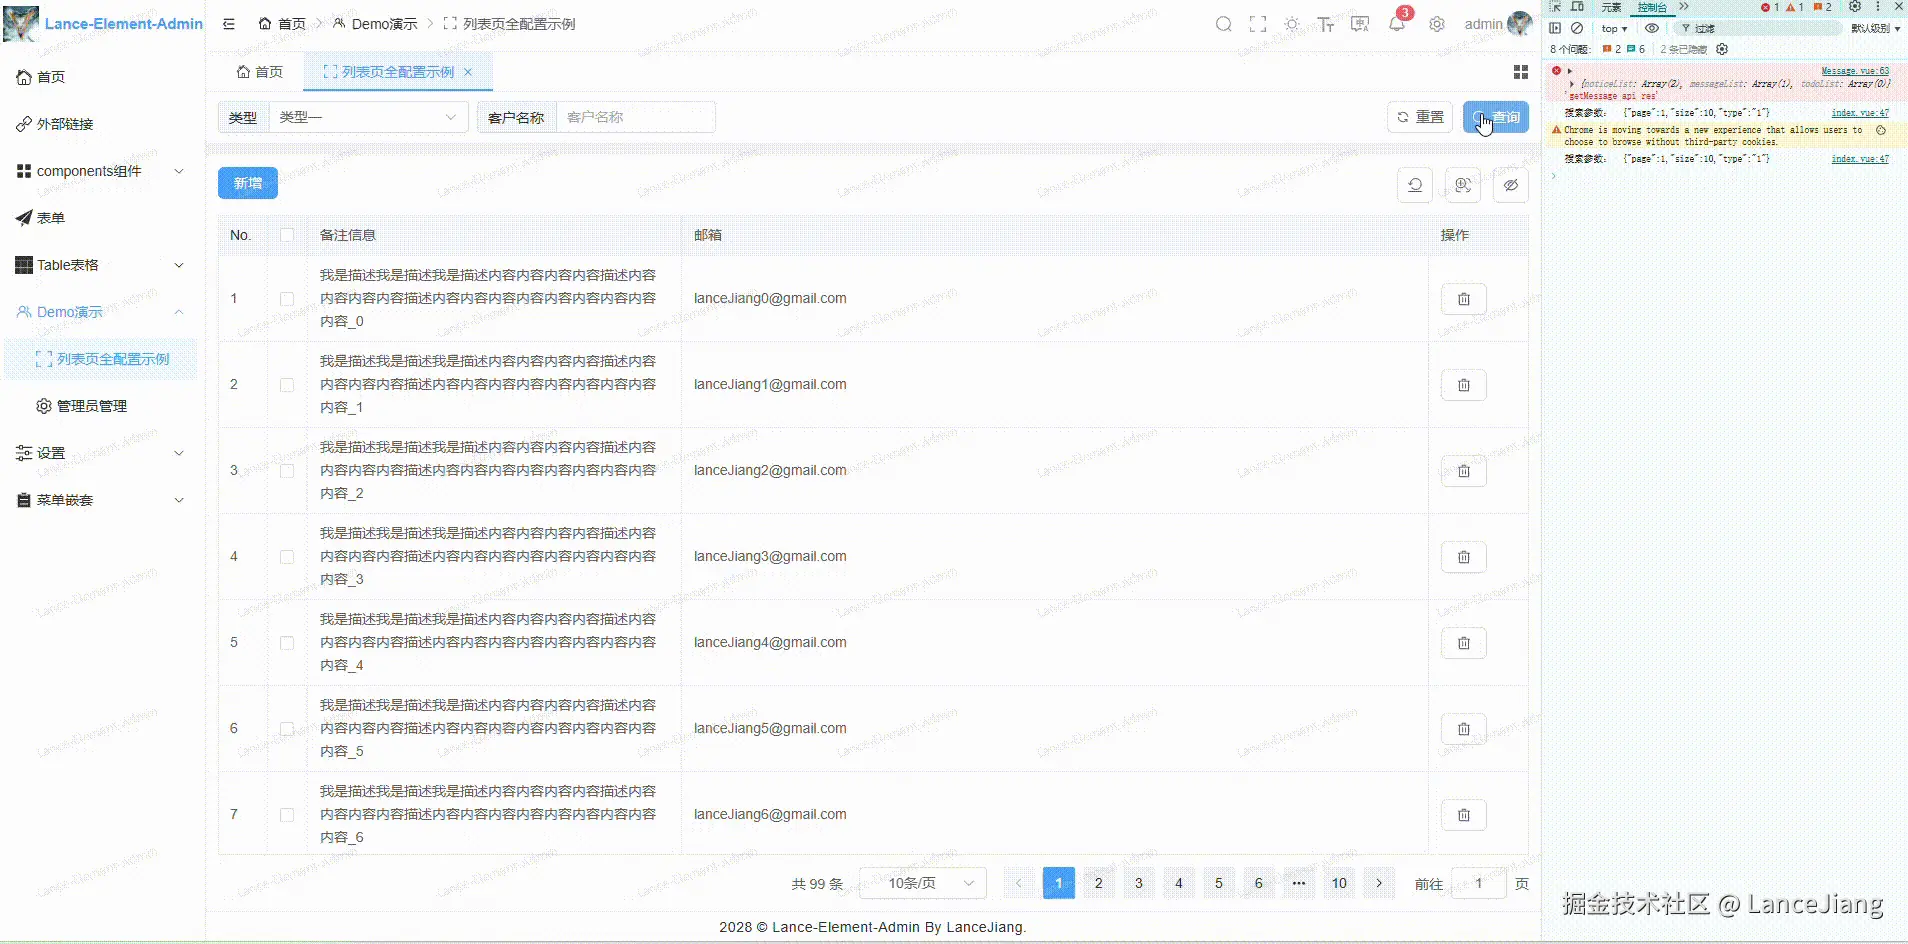Viewport: 1908px width, 944px height.
Task: Open the 类型 dropdown selector
Action: tap(366, 117)
